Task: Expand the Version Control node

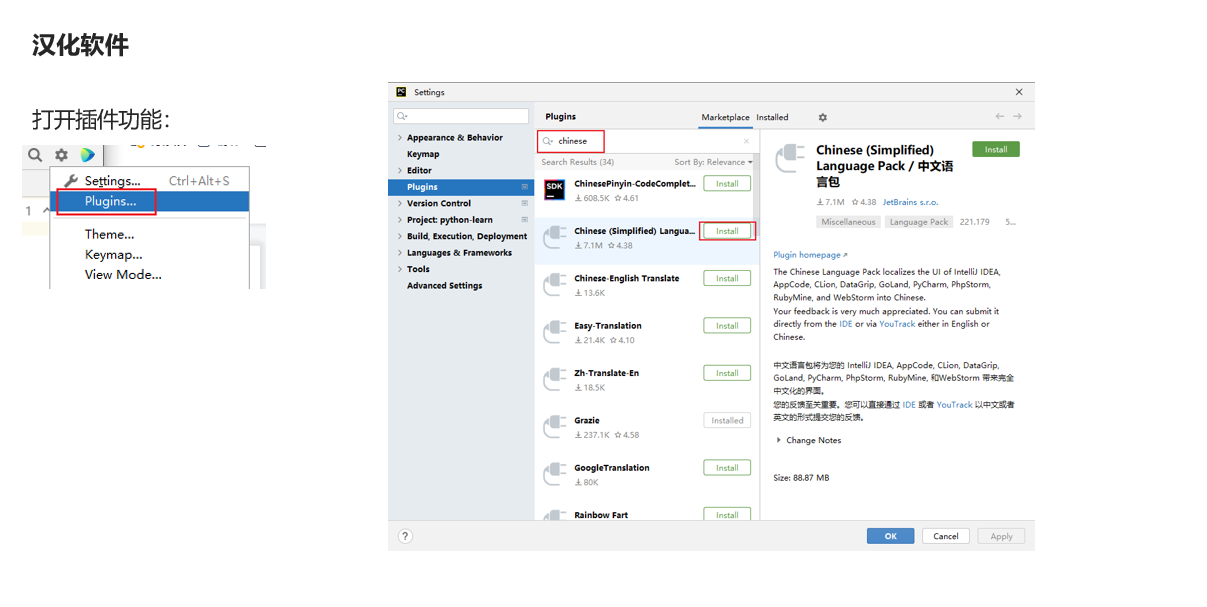Action: [400, 203]
